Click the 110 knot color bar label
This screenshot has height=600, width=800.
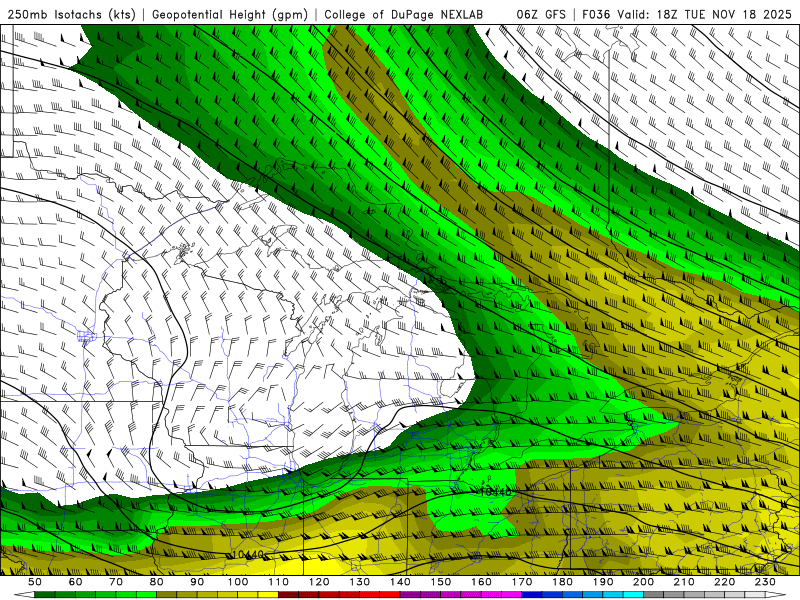click(x=278, y=582)
